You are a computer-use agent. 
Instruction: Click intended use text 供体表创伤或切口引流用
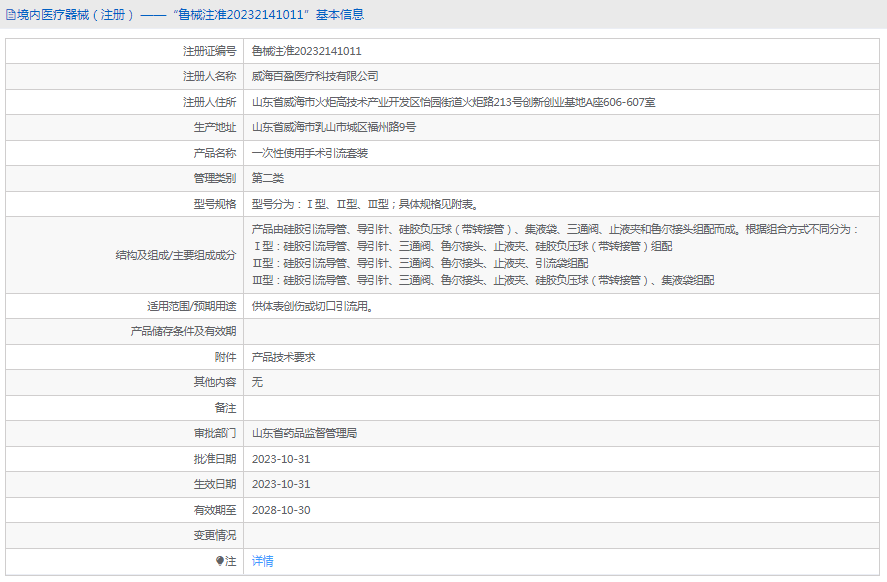tap(312, 306)
